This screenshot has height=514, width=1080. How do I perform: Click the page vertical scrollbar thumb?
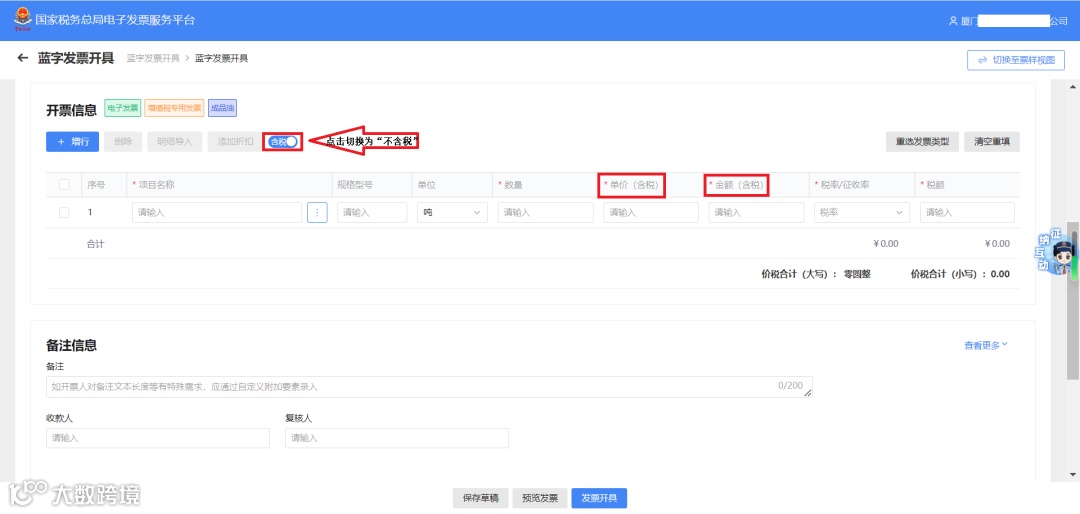[1072, 300]
